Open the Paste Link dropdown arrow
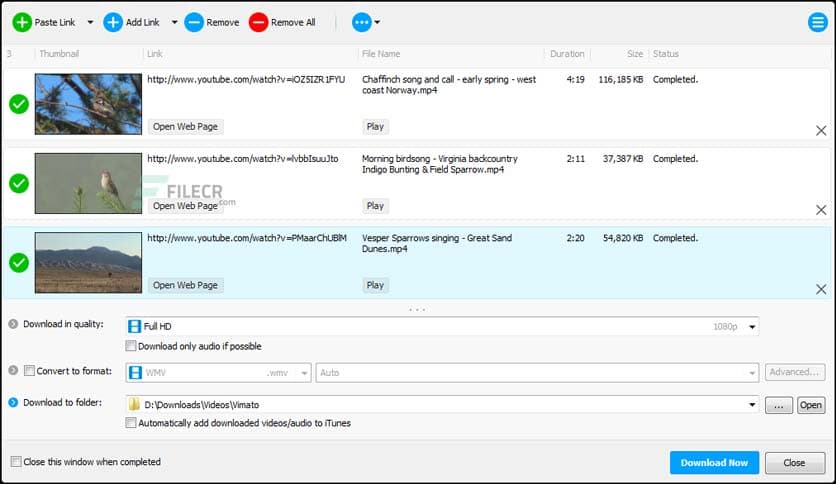This screenshot has width=836, height=484. pyautogui.click(x=90, y=22)
